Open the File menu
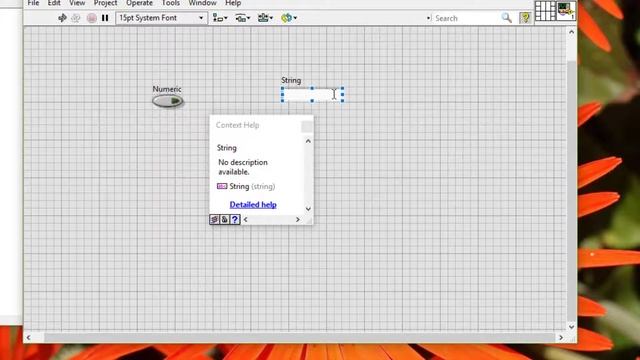The width and height of the screenshot is (640, 360). click(x=33, y=3)
